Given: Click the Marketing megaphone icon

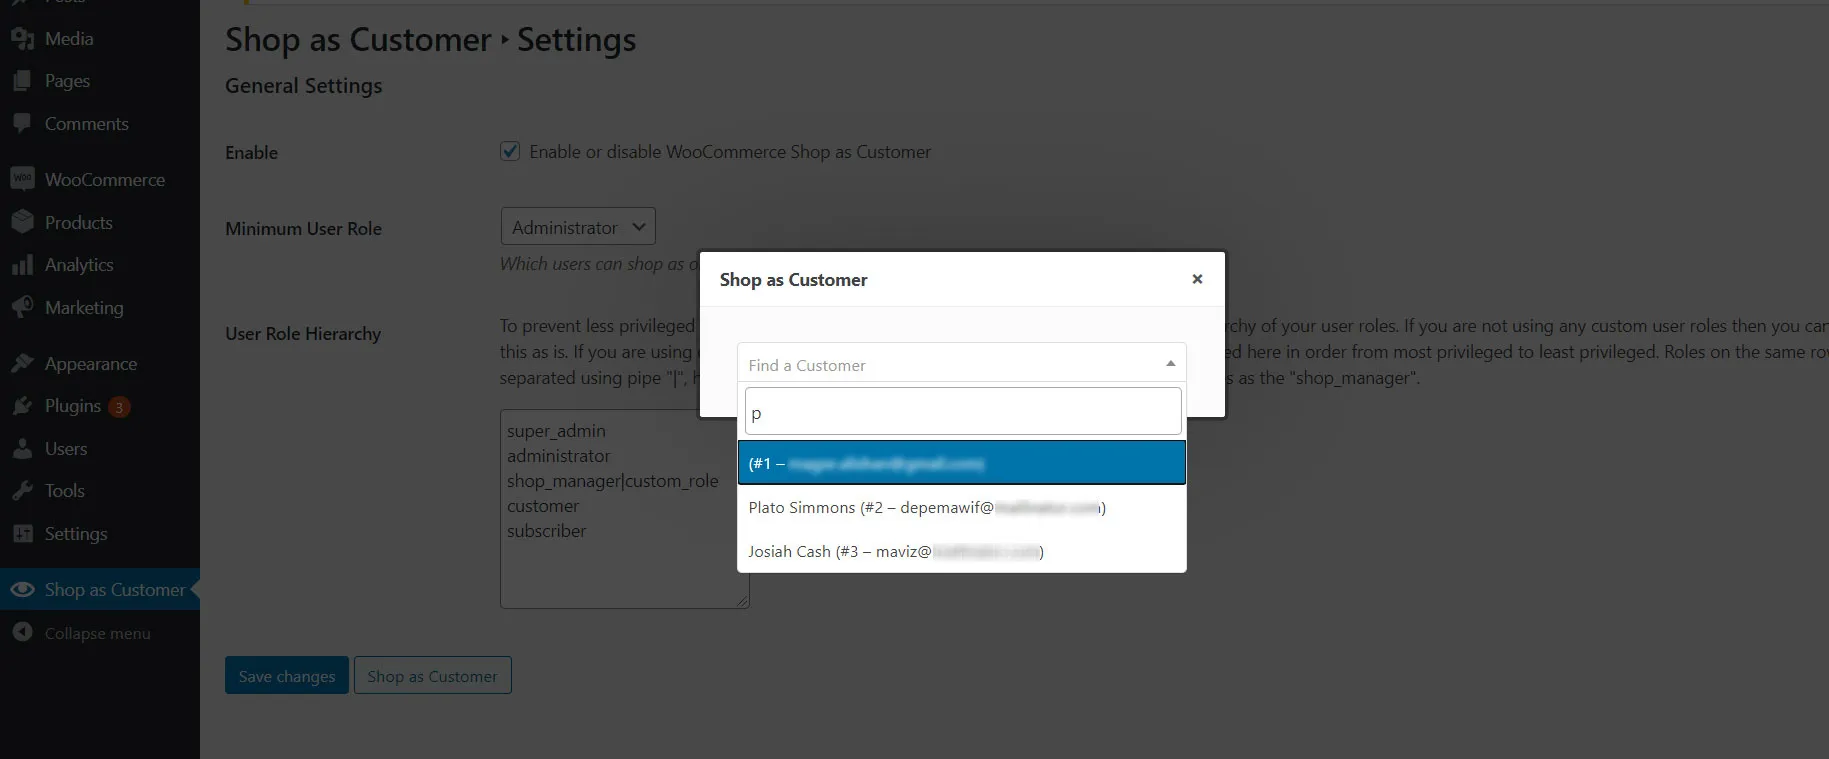Looking at the screenshot, I should pos(22,307).
